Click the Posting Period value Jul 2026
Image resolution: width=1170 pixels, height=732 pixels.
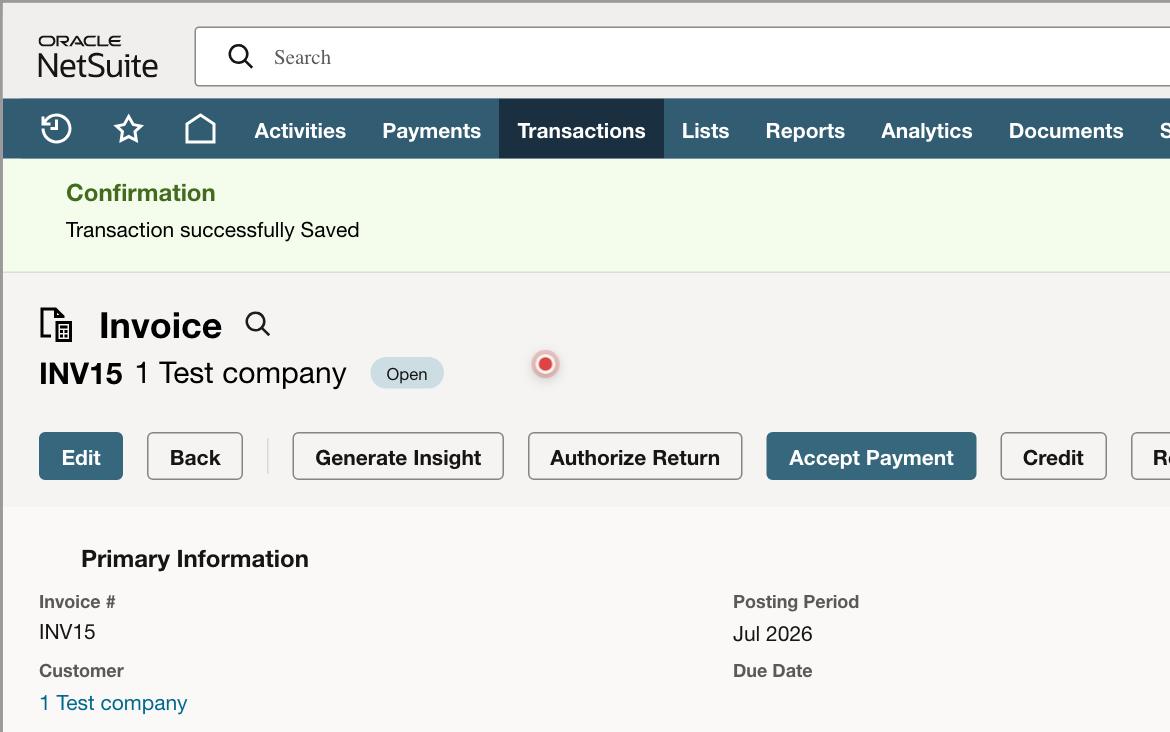pyautogui.click(x=772, y=634)
